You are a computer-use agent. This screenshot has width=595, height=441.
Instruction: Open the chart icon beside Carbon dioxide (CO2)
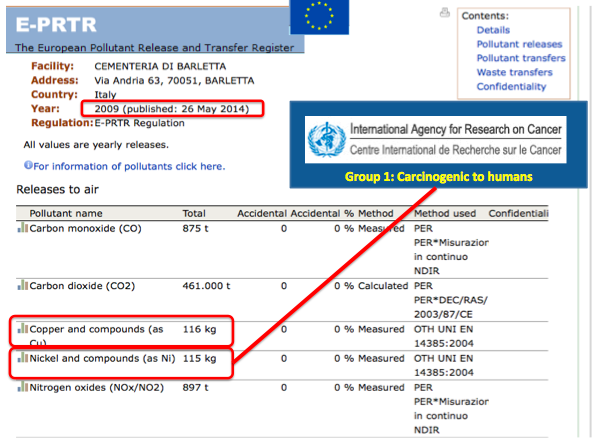23,285
